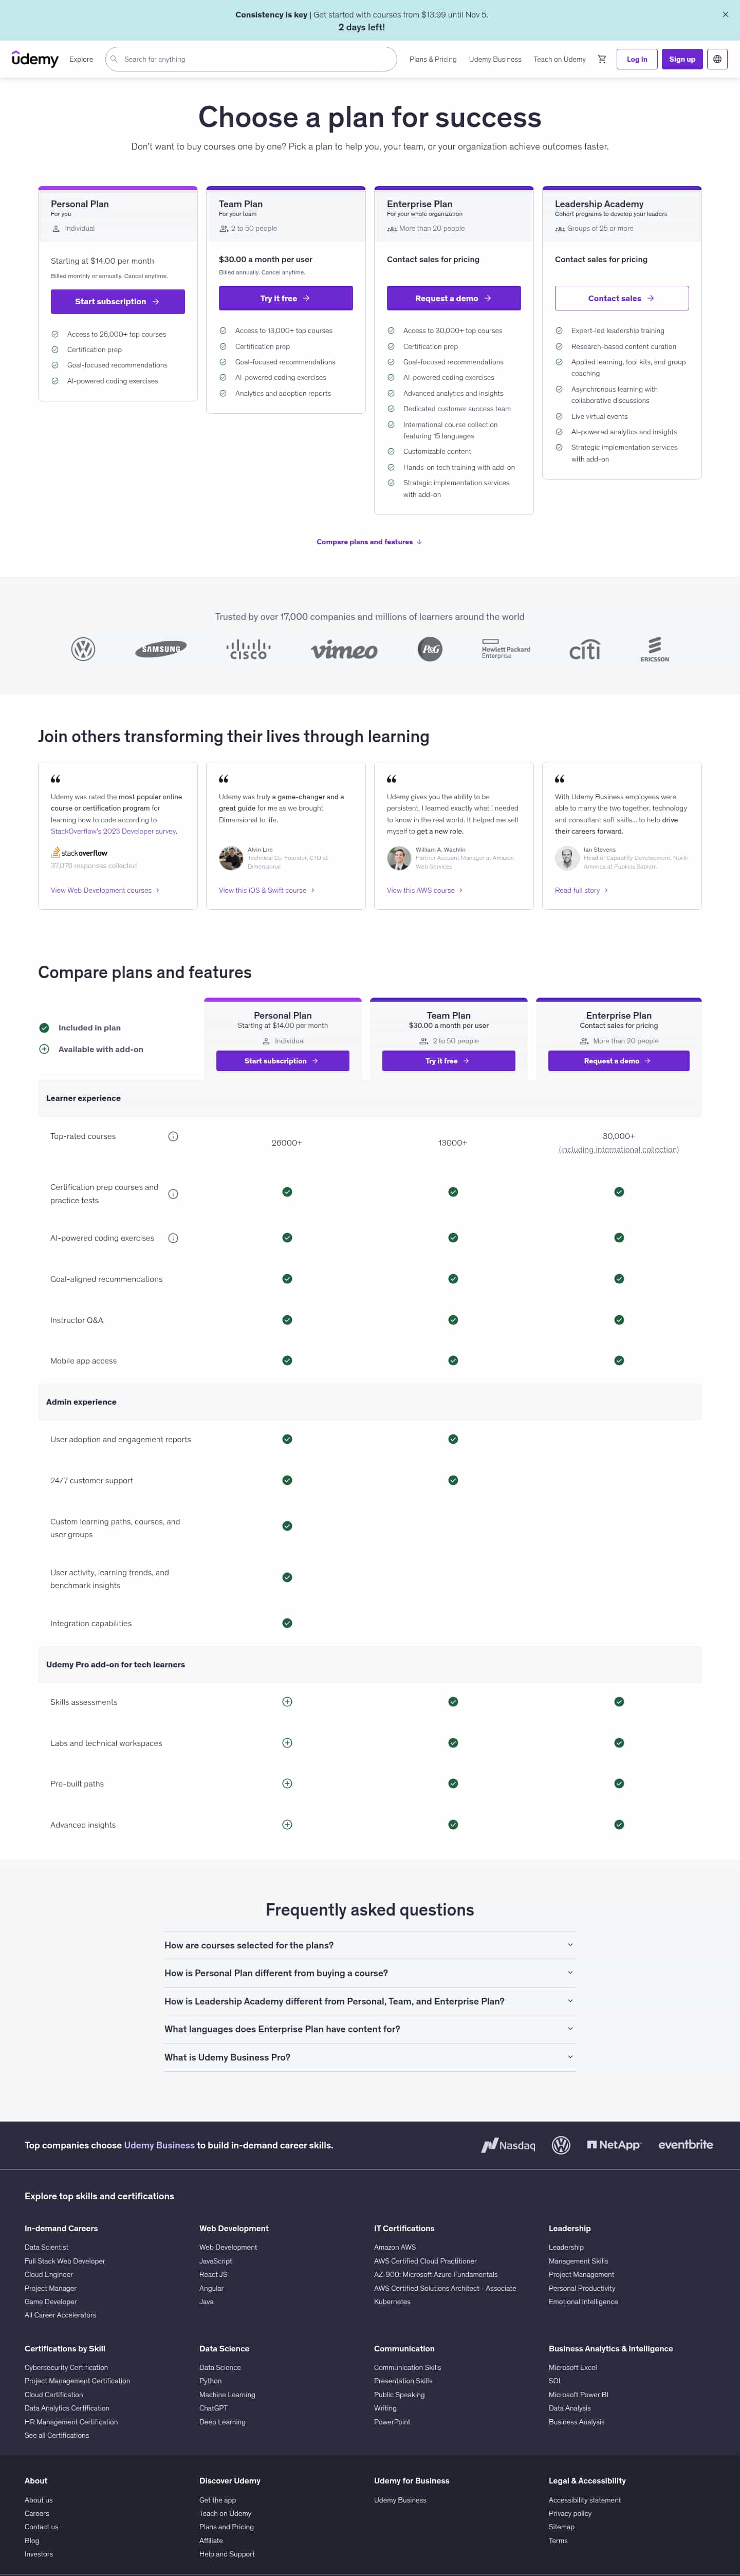
Task: Click the Search for anything field
Action: click(x=255, y=59)
